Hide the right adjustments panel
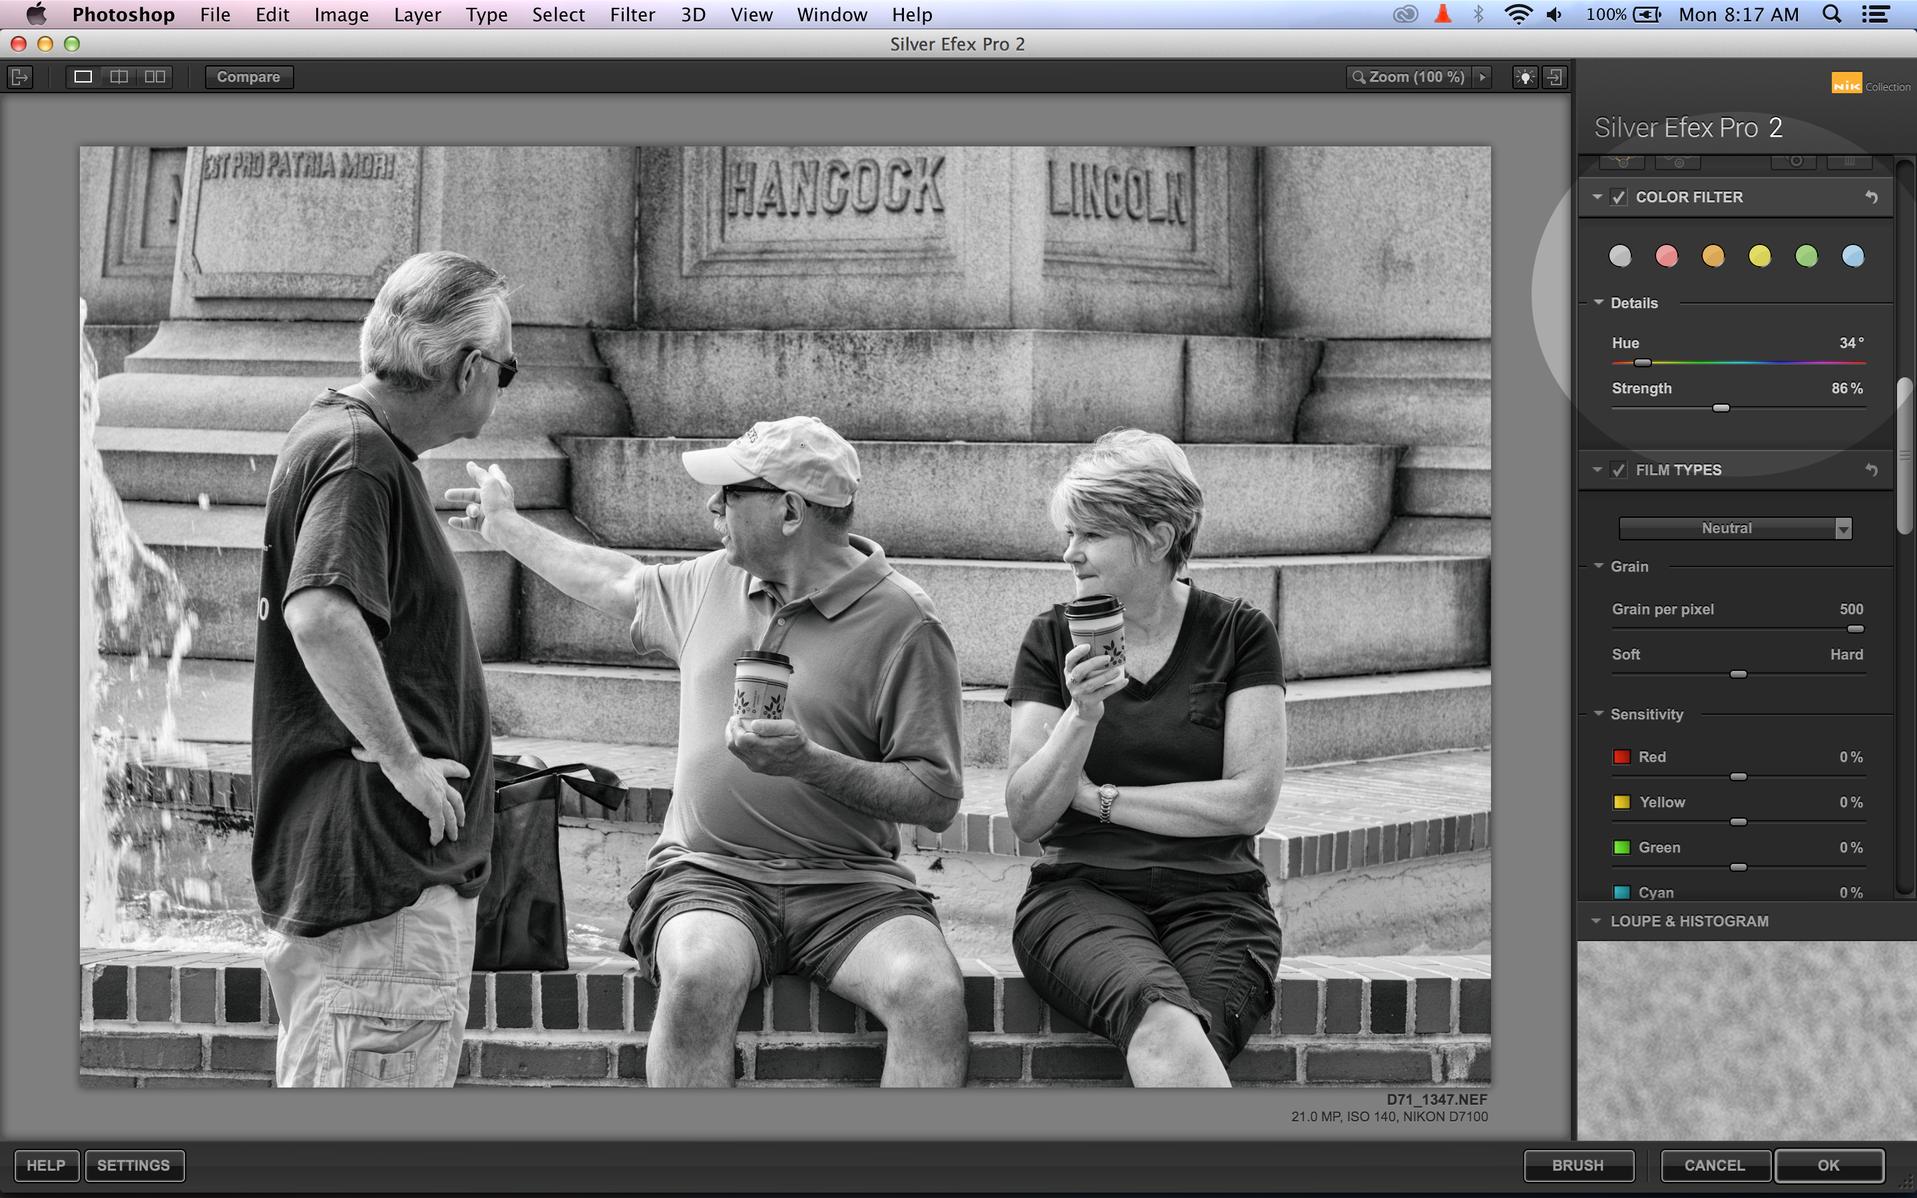Screen dimensions: 1917x1198 click(x=1555, y=77)
